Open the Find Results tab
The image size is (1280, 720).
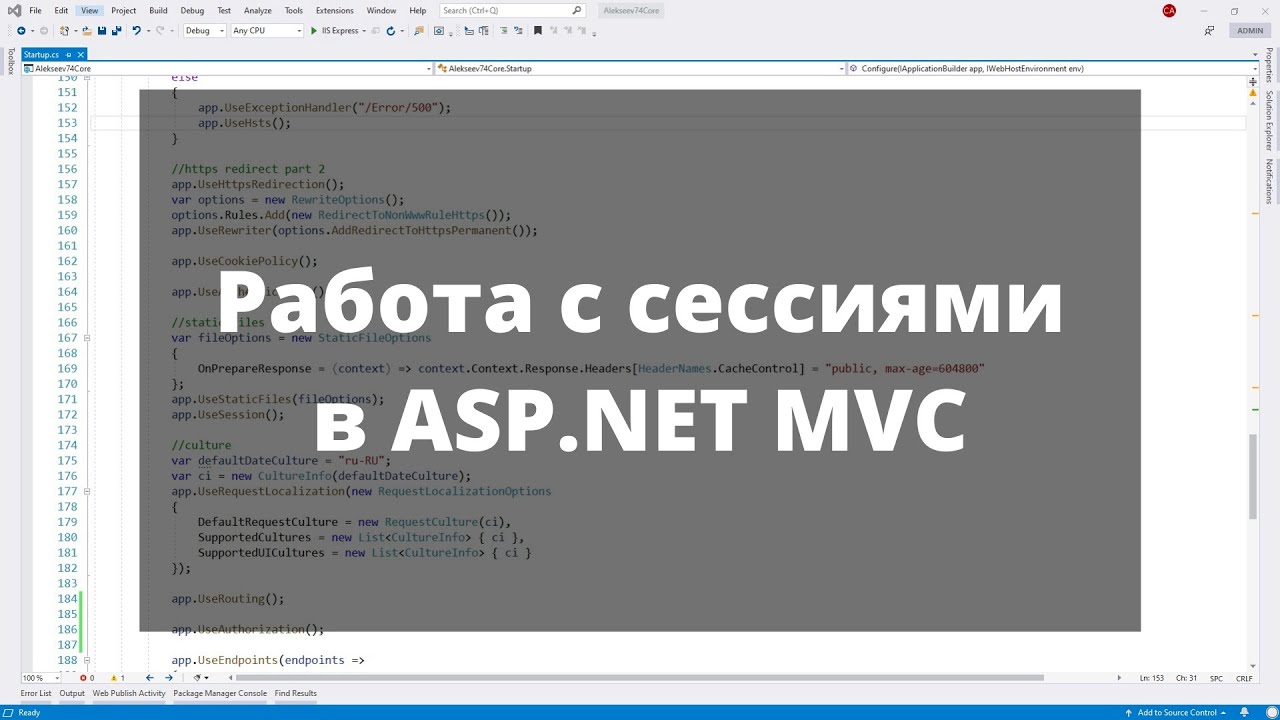(296, 693)
